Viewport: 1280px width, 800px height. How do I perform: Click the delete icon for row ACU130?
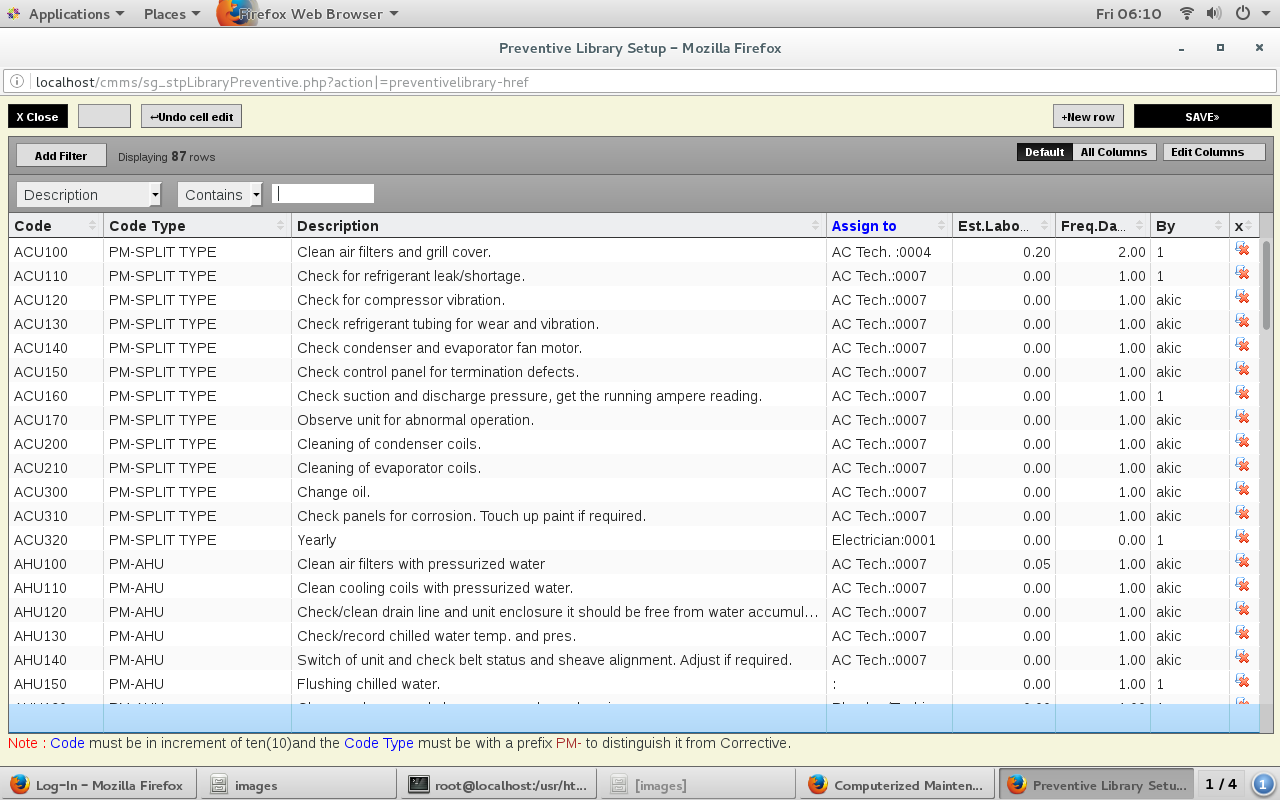tap(1242, 322)
